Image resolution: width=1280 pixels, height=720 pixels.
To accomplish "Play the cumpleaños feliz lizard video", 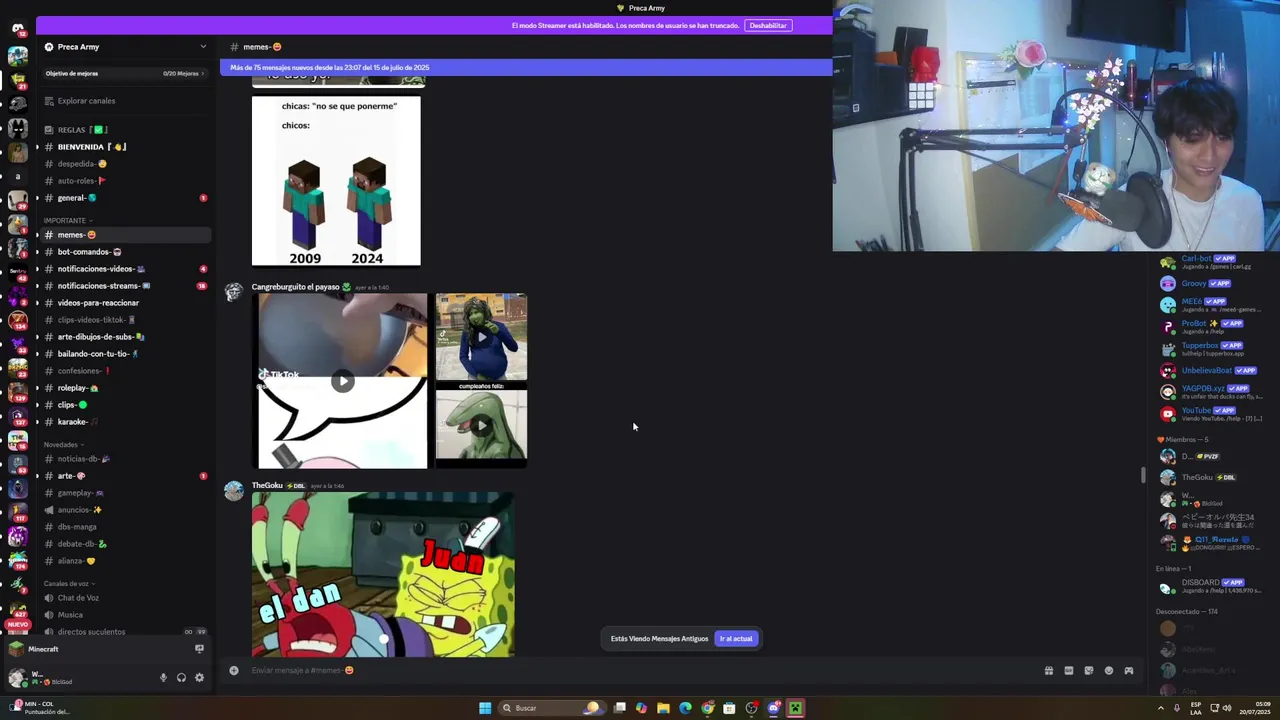I will point(481,425).
